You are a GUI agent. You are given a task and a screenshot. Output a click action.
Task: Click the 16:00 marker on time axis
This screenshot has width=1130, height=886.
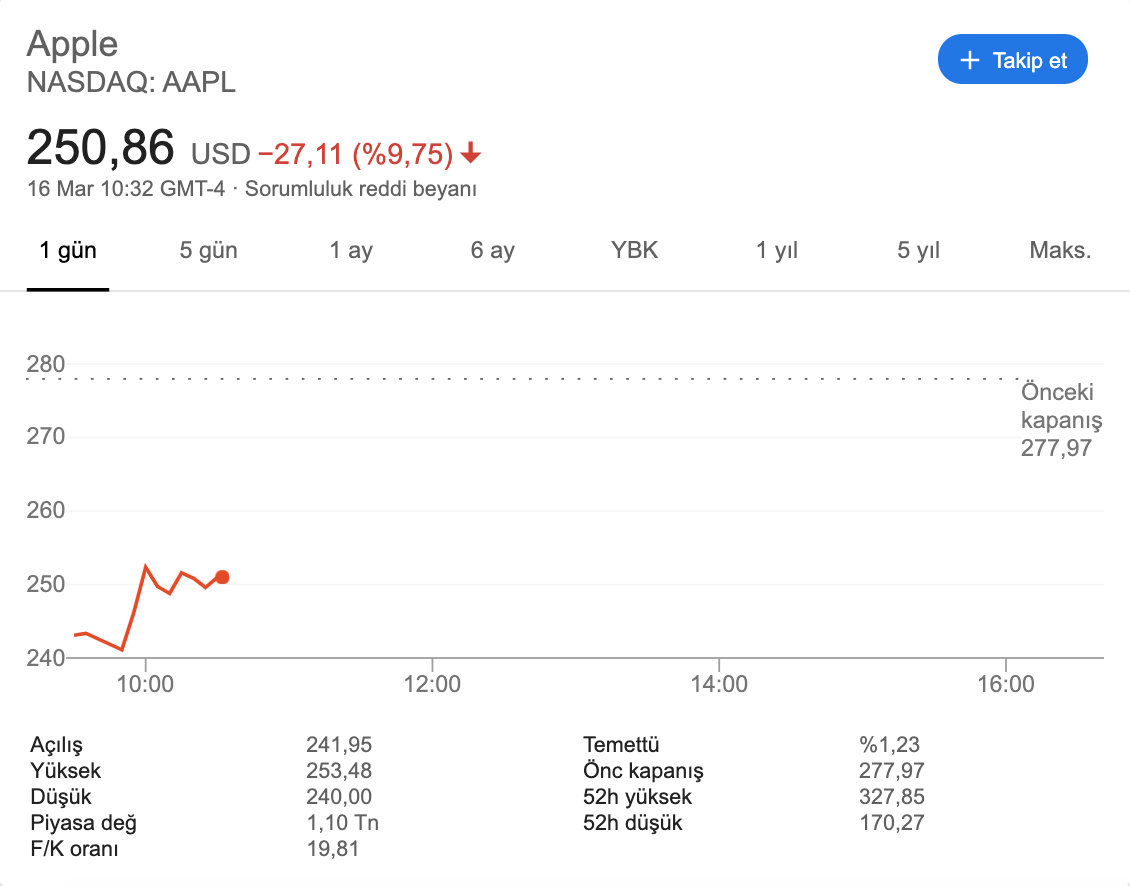point(1005,683)
